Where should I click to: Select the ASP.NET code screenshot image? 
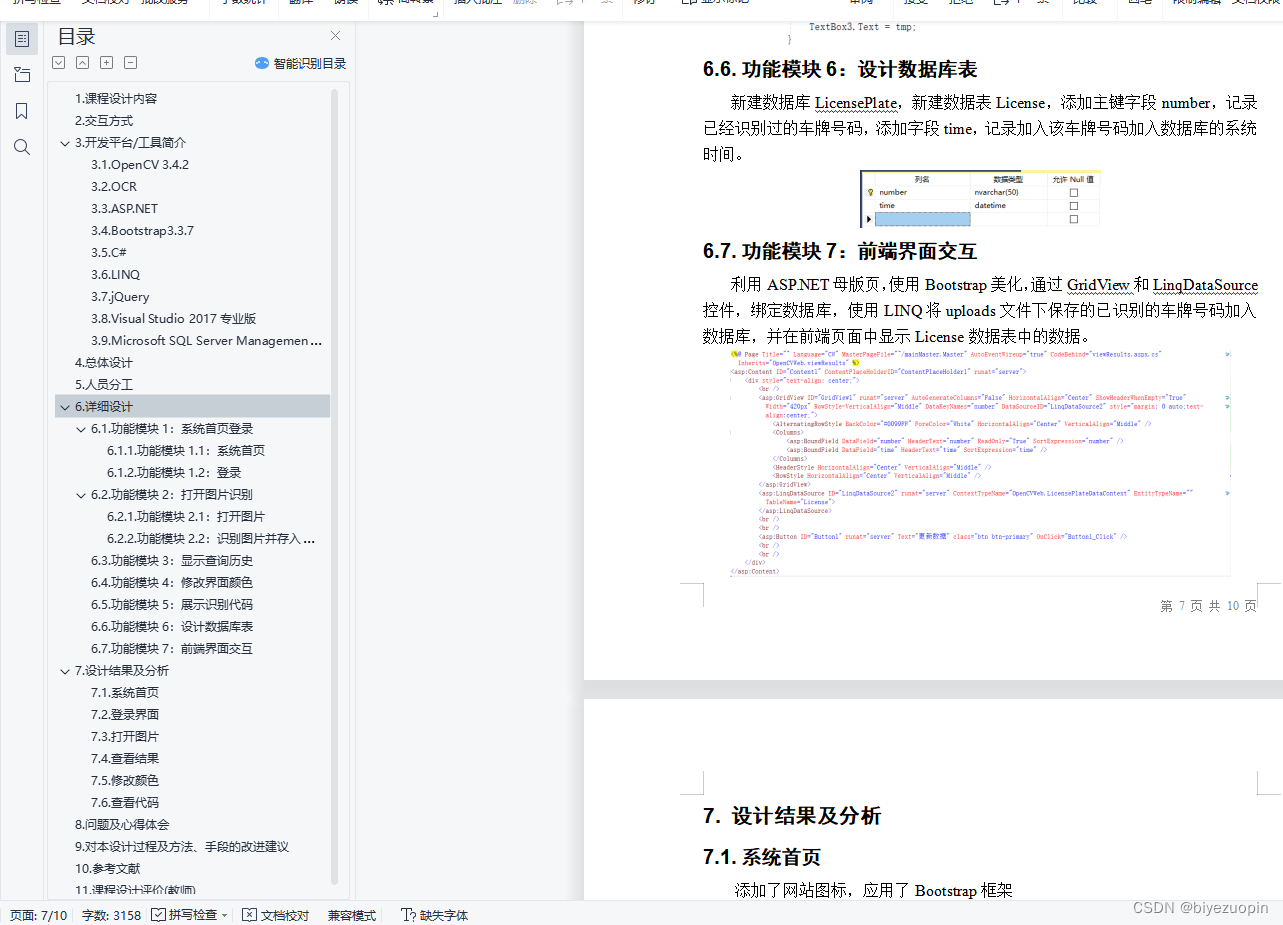(x=981, y=462)
